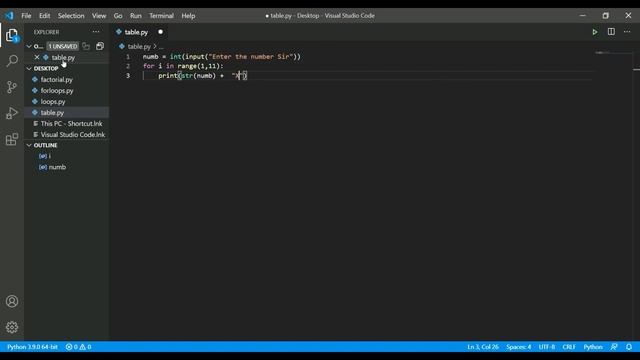Viewport: 640px width, 360px height.
Task: Open the Accounts icon
Action: pos(12,301)
